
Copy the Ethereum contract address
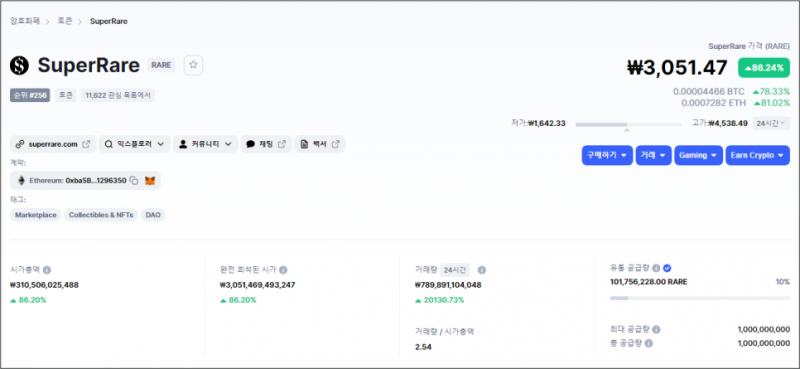click(134, 180)
